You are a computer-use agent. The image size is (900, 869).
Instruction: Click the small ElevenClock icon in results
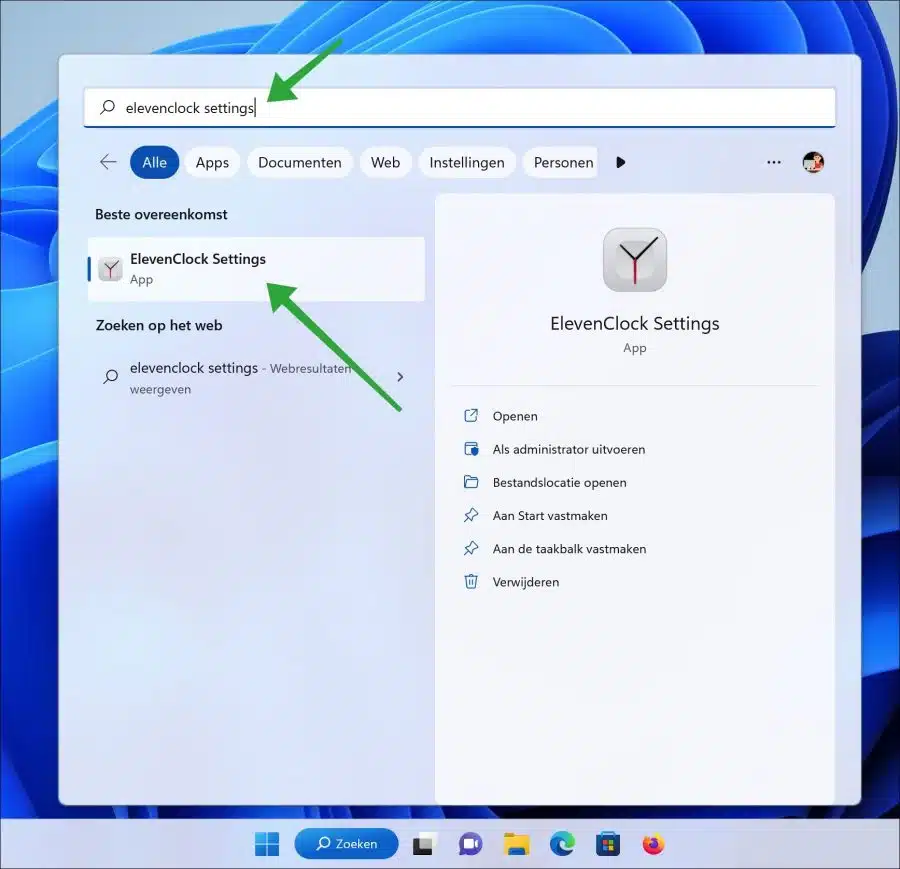(110, 269)
